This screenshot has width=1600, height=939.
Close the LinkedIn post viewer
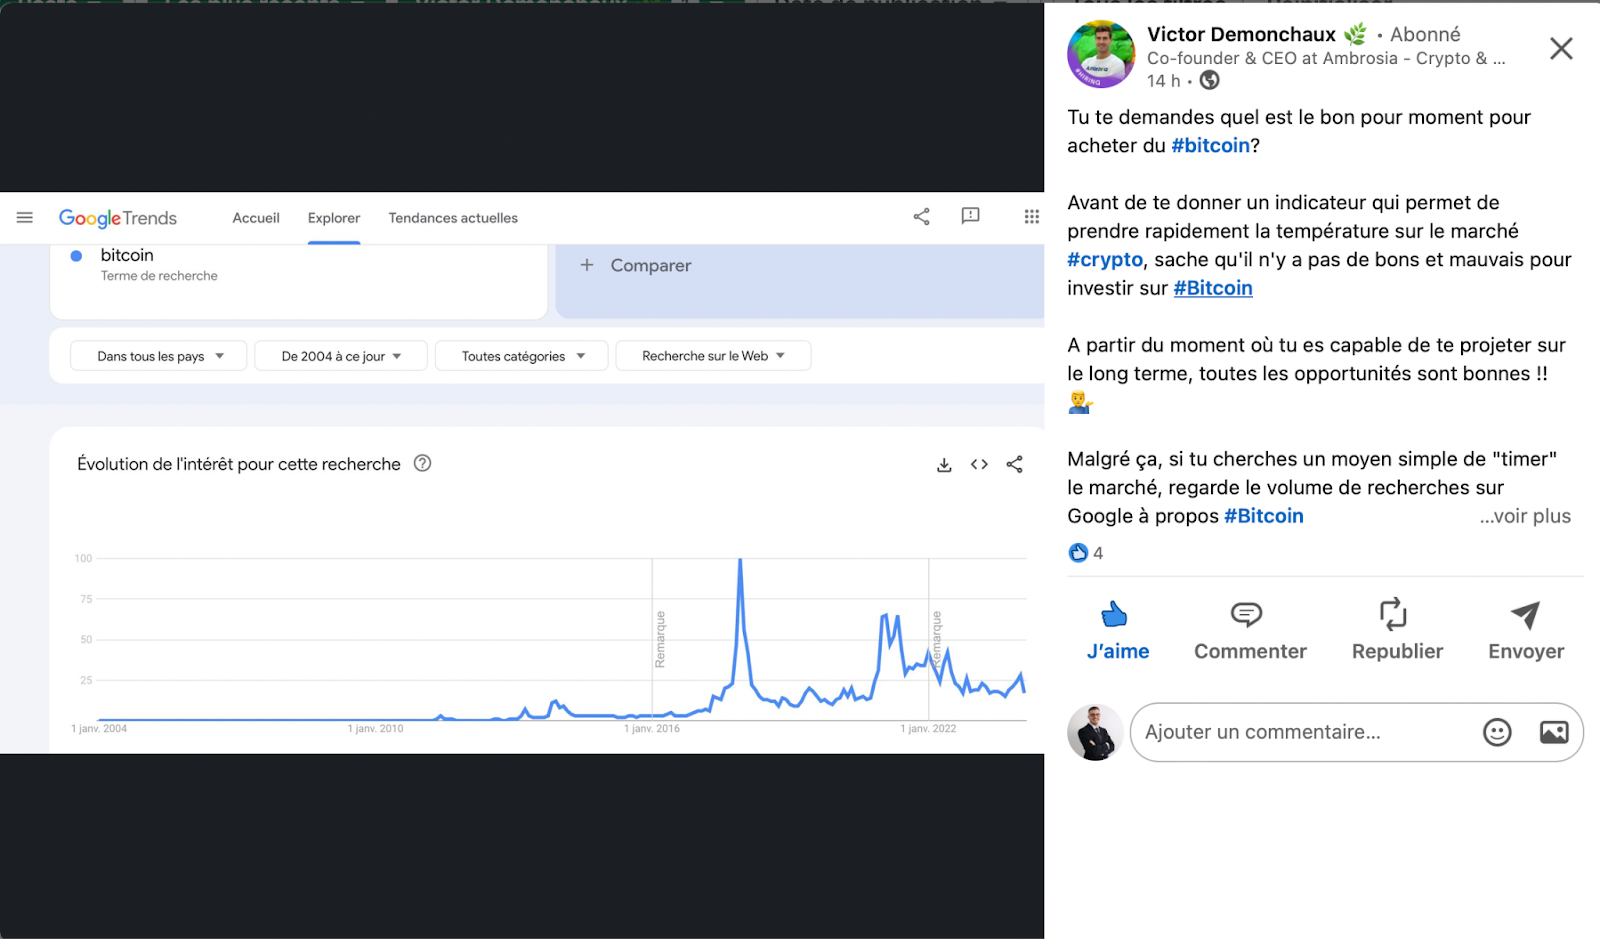pos(1561,48)
